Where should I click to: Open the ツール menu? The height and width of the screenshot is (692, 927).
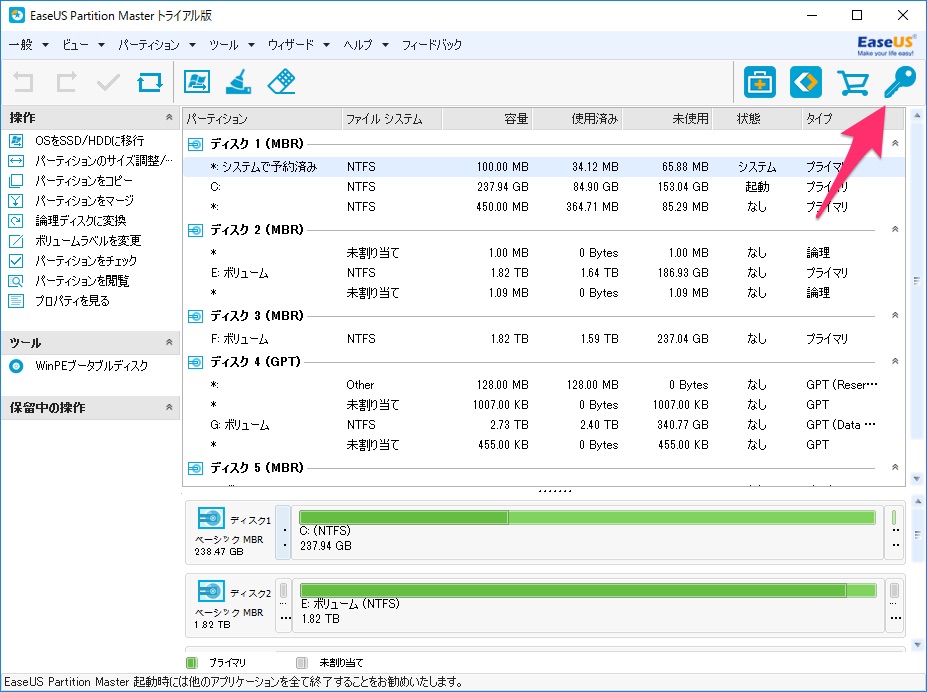coord(232,45)
